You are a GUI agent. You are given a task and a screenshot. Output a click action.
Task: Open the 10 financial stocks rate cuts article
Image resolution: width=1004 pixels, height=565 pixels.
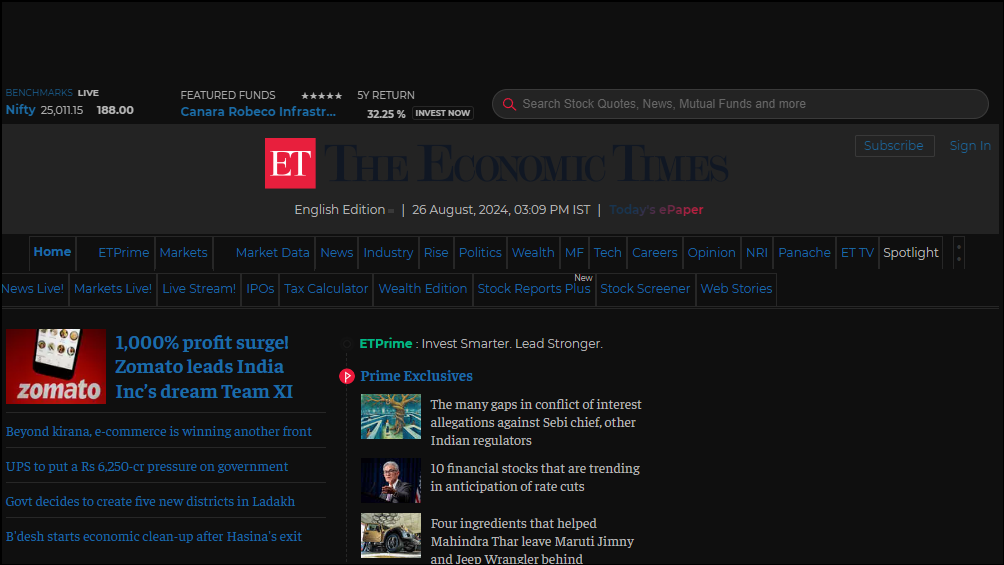(535, 477)
